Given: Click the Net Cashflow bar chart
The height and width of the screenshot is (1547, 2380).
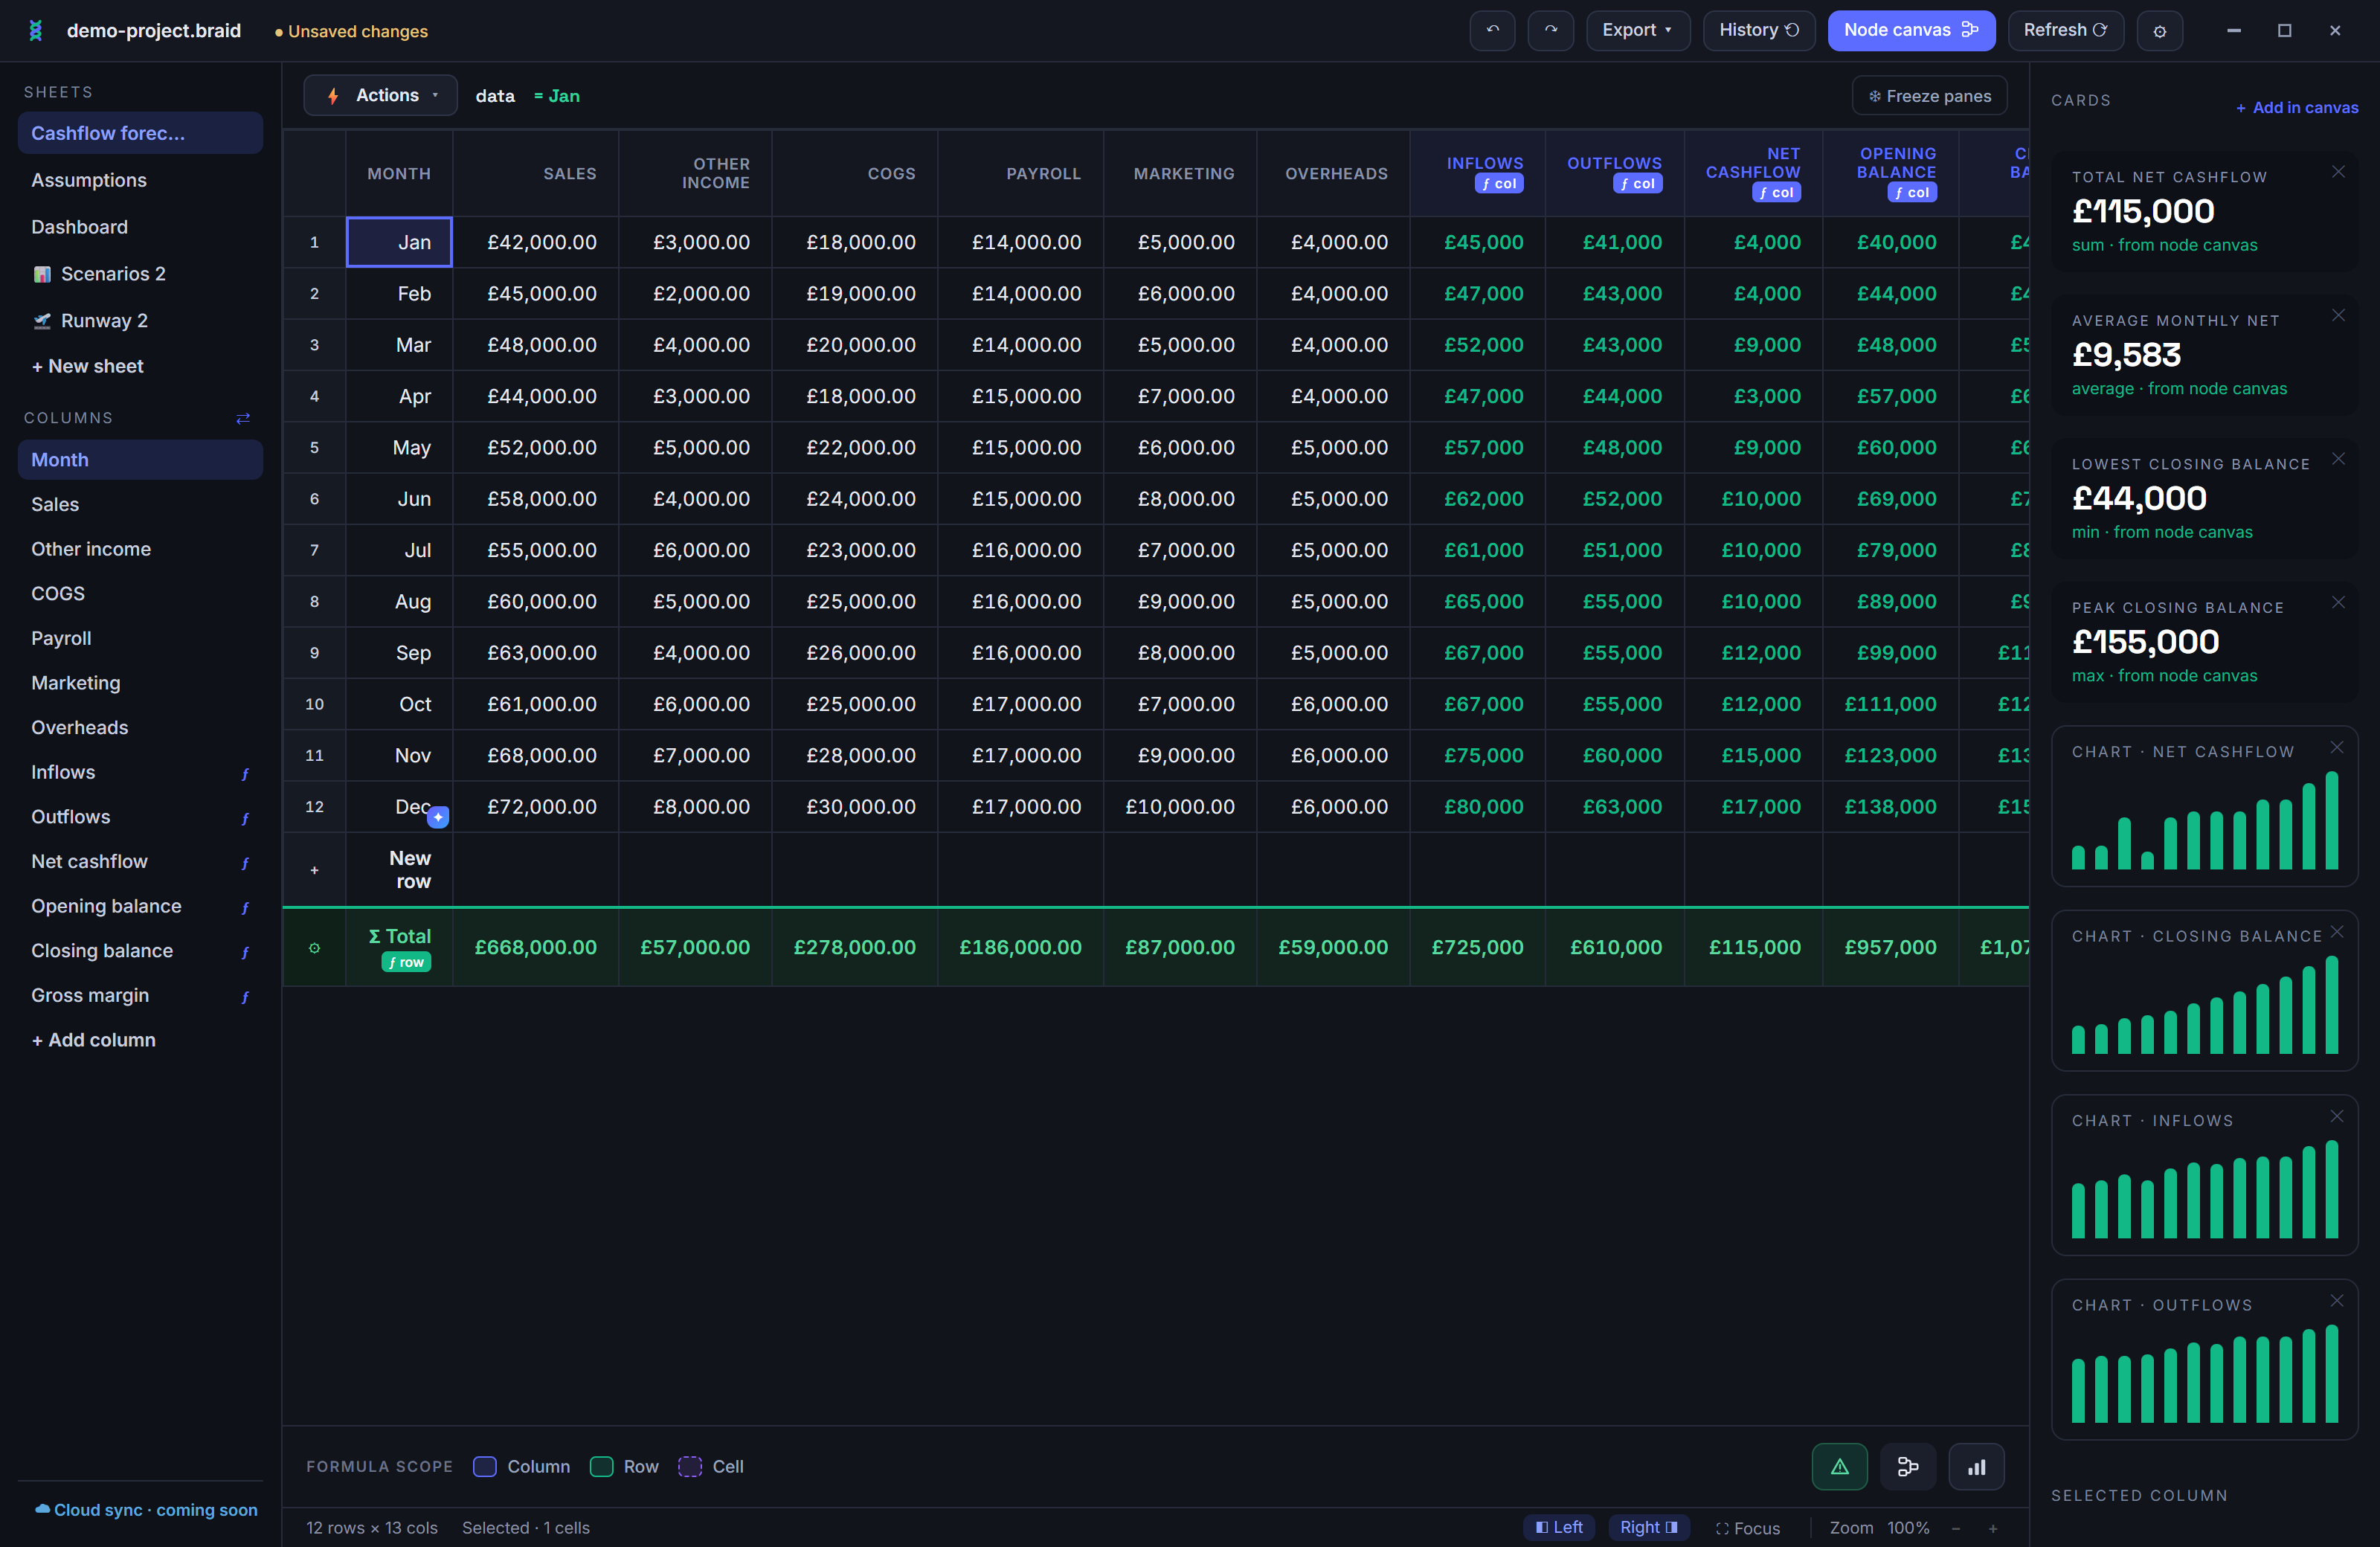Looking at the screenshot, I should [x=2204, y=820].
